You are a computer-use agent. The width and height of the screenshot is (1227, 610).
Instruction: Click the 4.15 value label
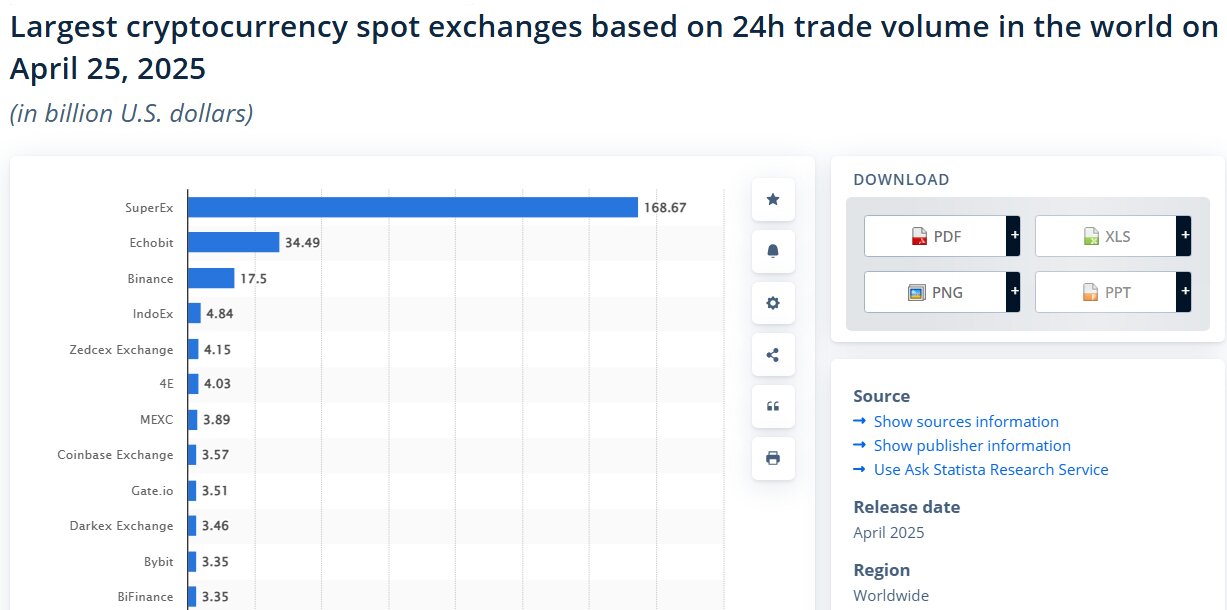pyautogui.click(x=218, y=350)
